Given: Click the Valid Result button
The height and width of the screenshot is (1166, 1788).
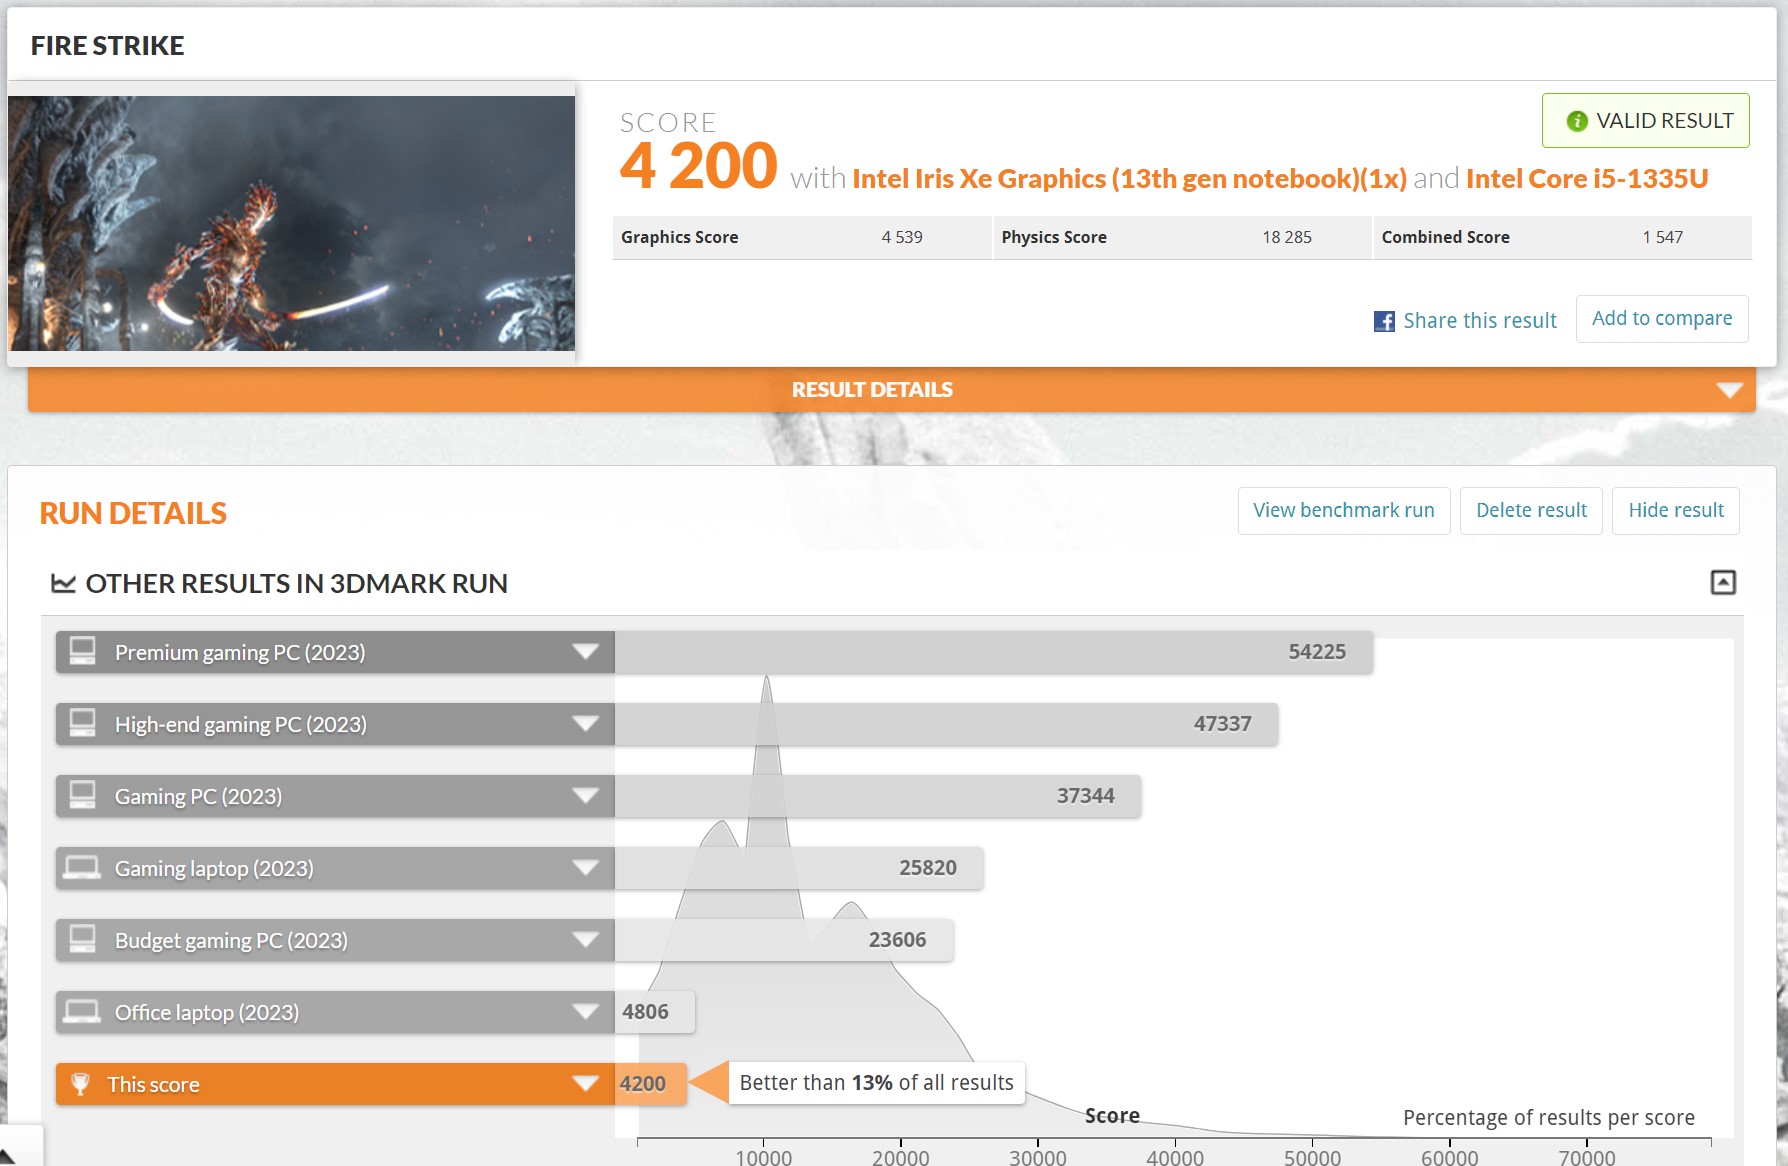Looking at the screenshot, I should tap(1645, 121).
